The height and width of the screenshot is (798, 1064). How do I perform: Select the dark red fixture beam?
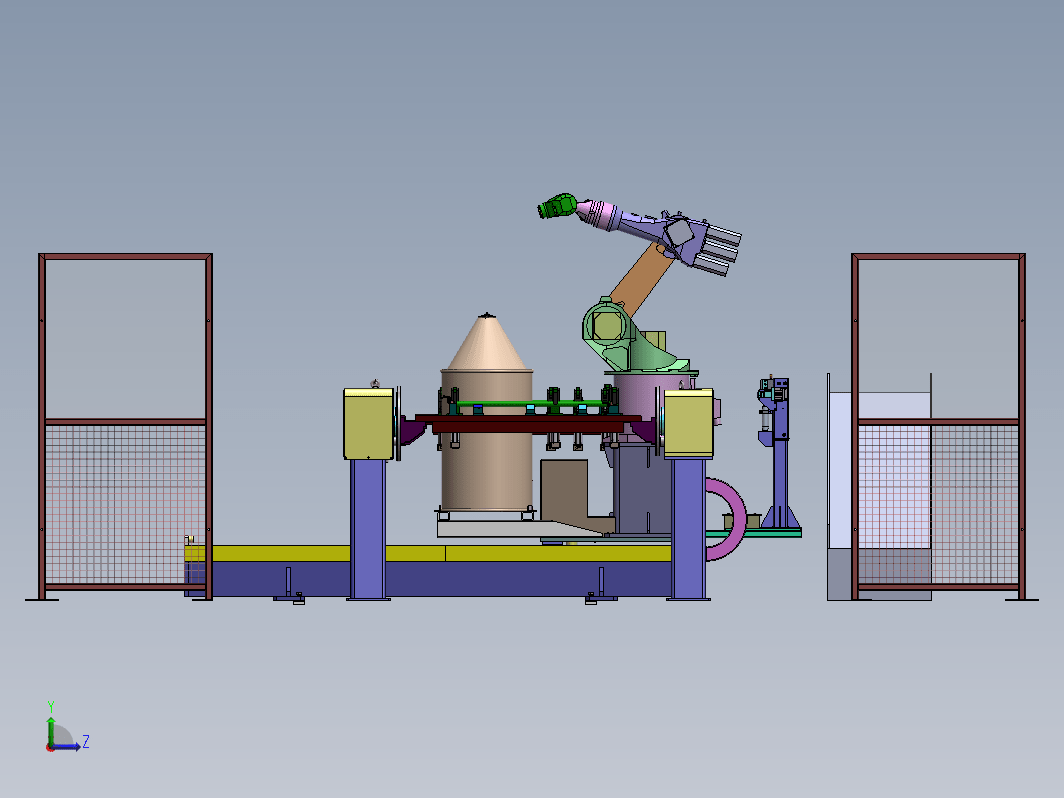click(528, 423)
